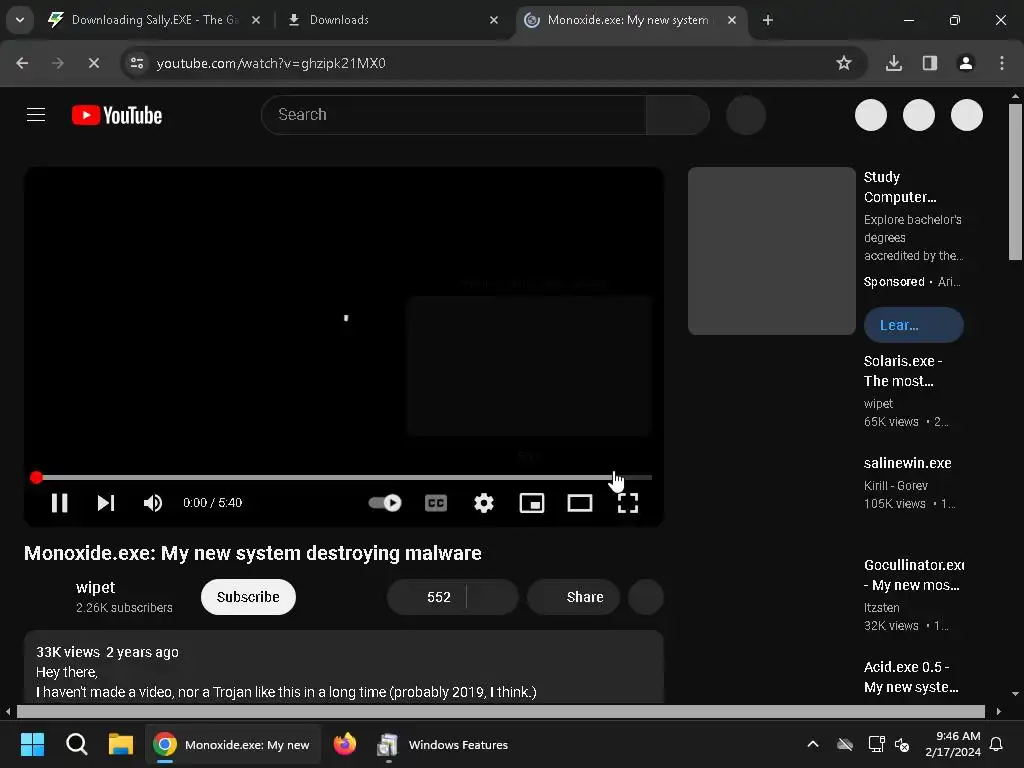1024x768 pixels.
Task: Open File Explorer from taskbar
Action: 120,744
